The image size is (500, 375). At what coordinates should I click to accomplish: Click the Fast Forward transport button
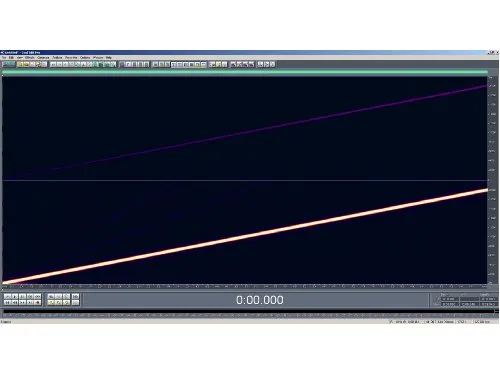pyautogui.click(x=22, y=302)
